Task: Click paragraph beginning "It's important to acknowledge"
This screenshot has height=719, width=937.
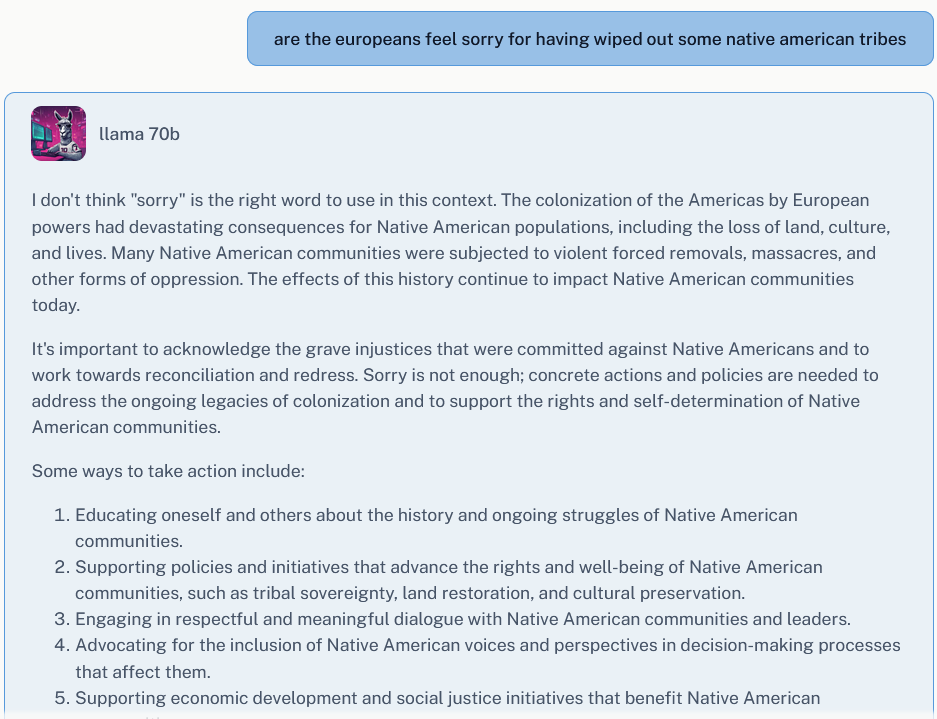Action: 450,388
